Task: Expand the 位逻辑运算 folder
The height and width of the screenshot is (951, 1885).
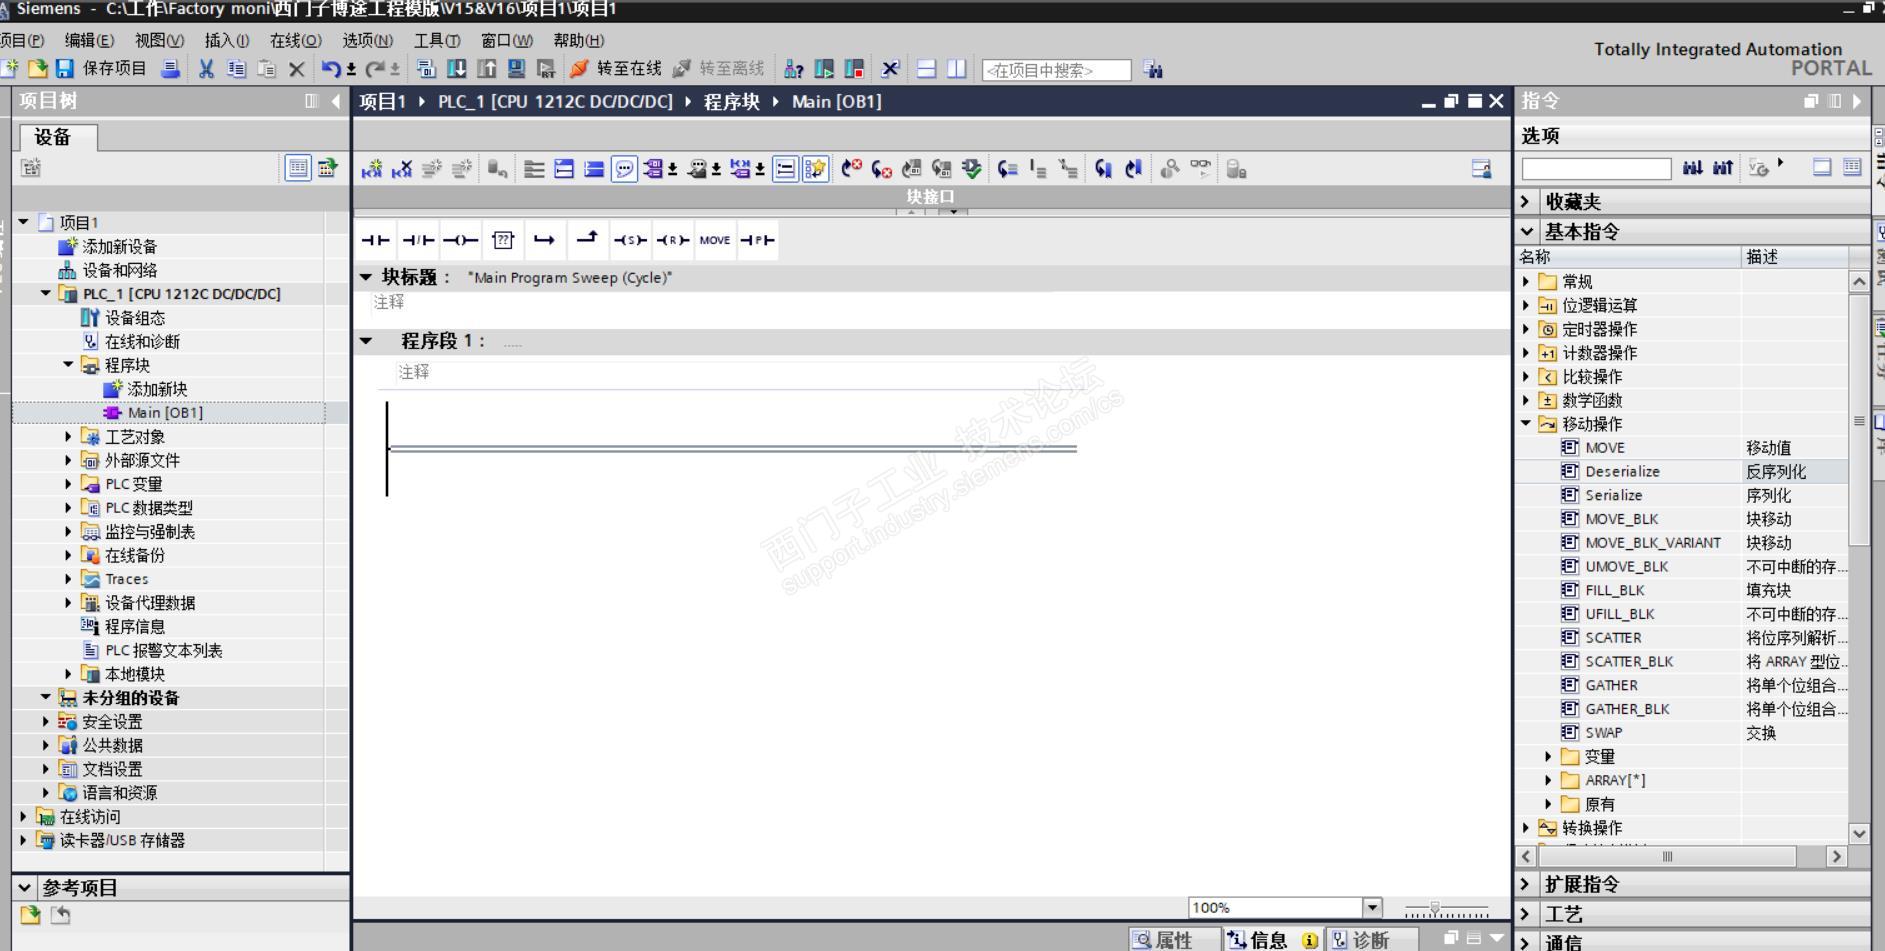Action: [1526, 305]
